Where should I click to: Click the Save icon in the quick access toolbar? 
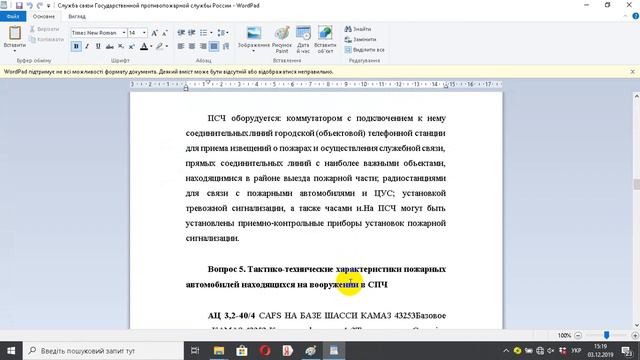tap(19, 5)
